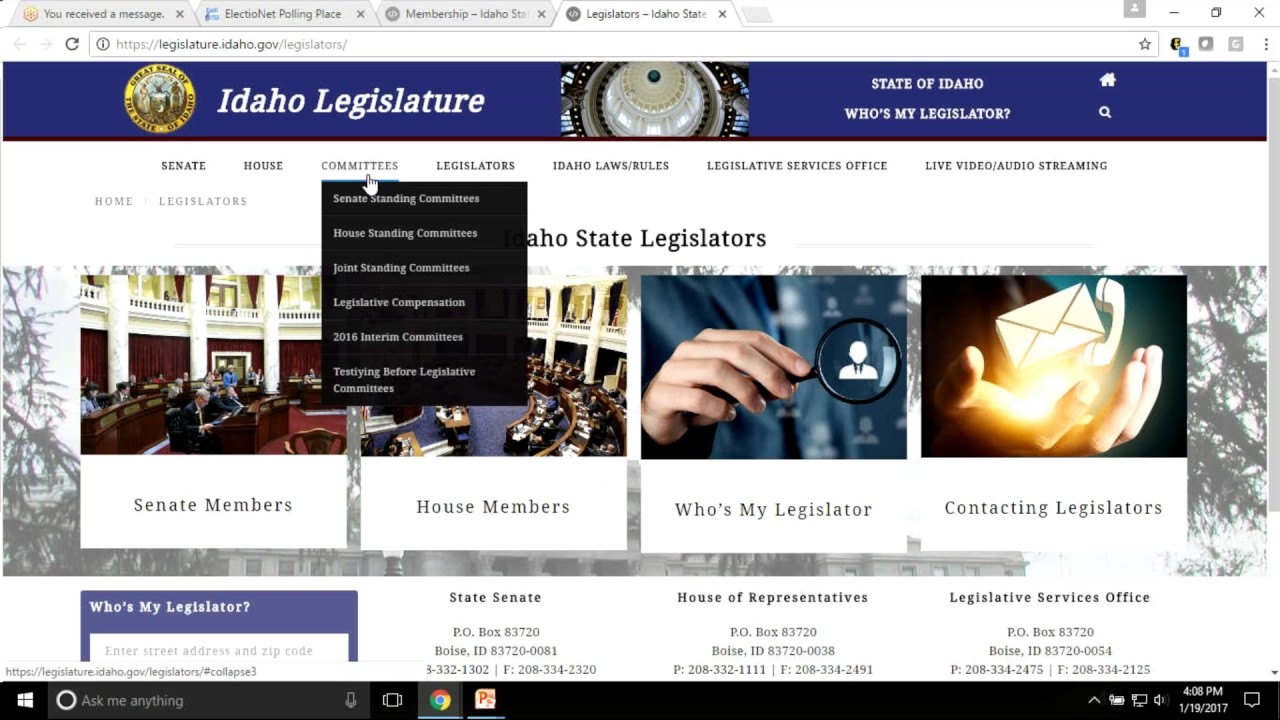Screen dimensions: 1280x720
Task: Click the Chrome profile icon
Action: pyautogui.click(x=1134, y=9)
